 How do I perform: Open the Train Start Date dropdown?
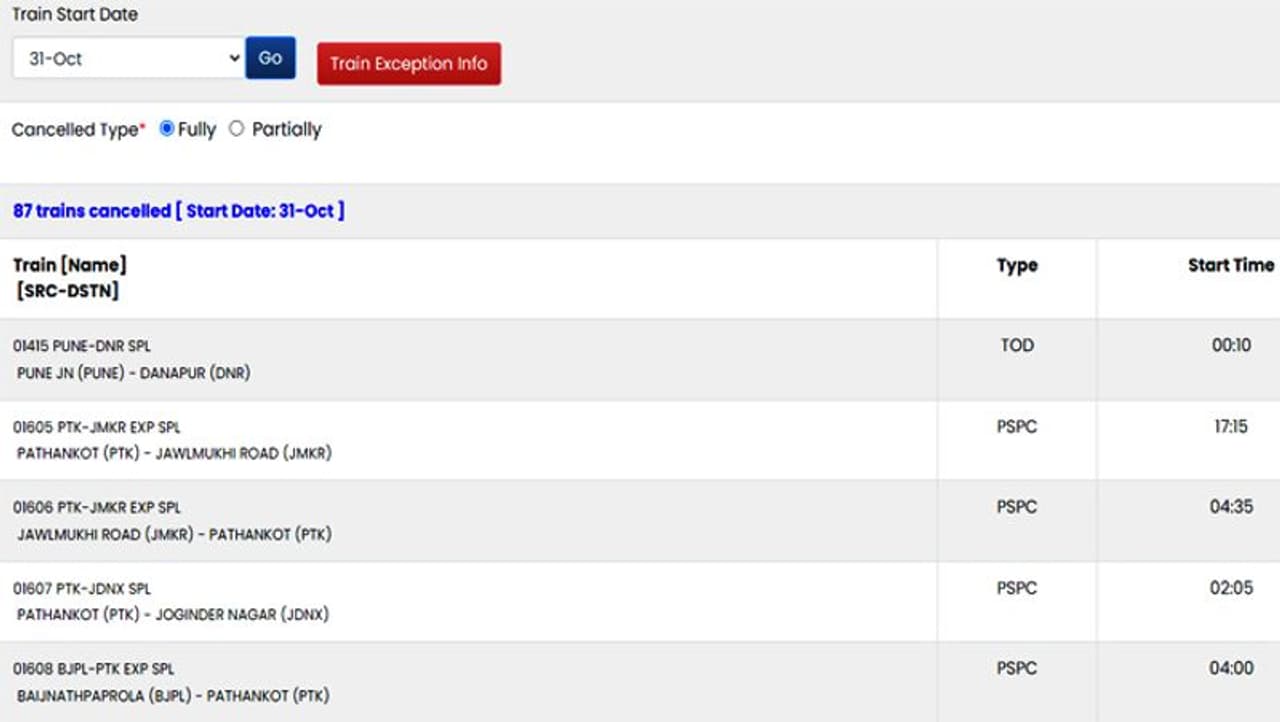pos(128,59)
